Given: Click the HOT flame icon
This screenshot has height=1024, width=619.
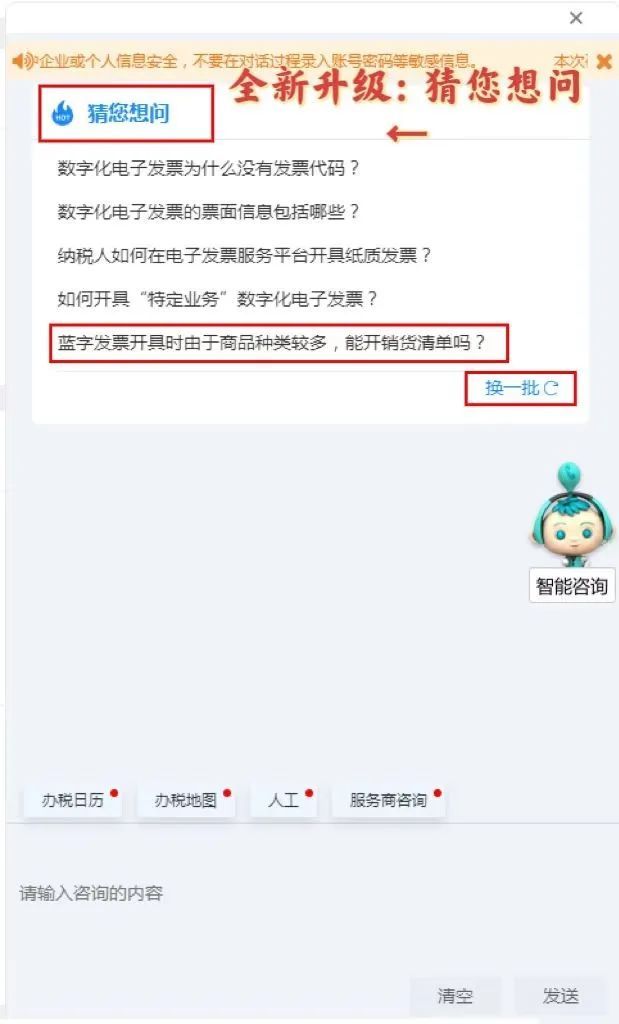Looking at the screenshot, I should (63, 114).
